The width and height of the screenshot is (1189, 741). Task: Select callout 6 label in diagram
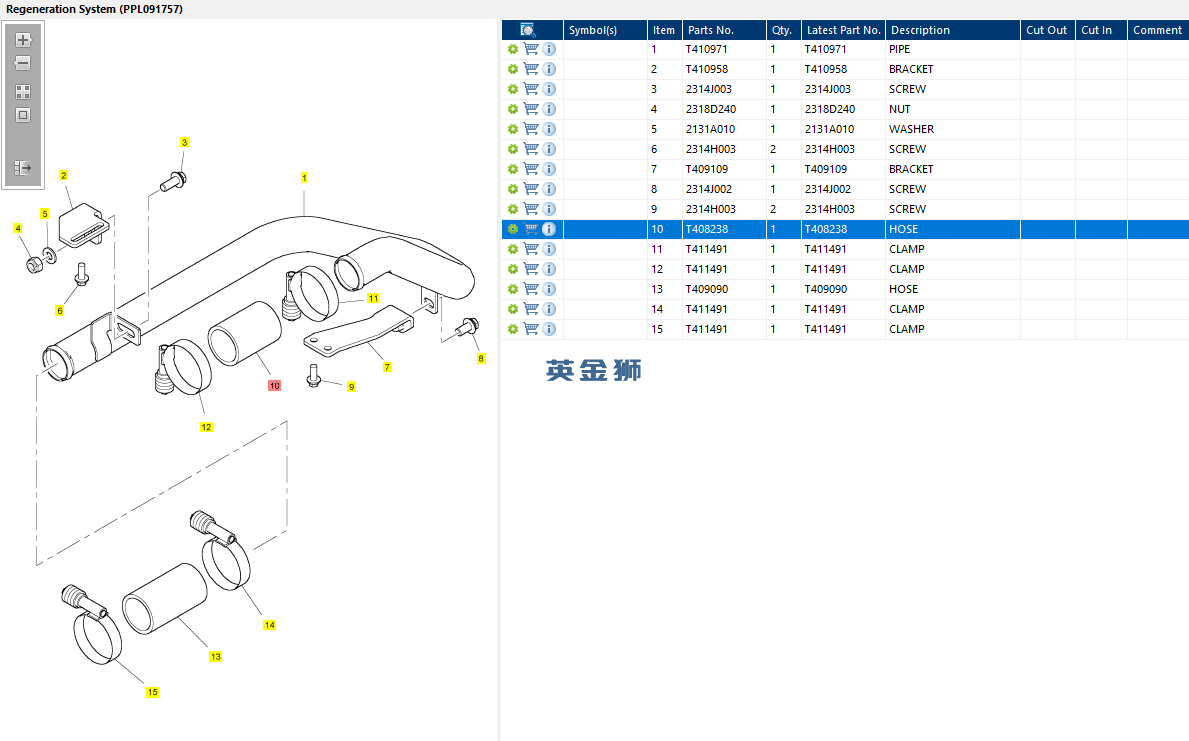pyautogui.click(x=60, y=311)
